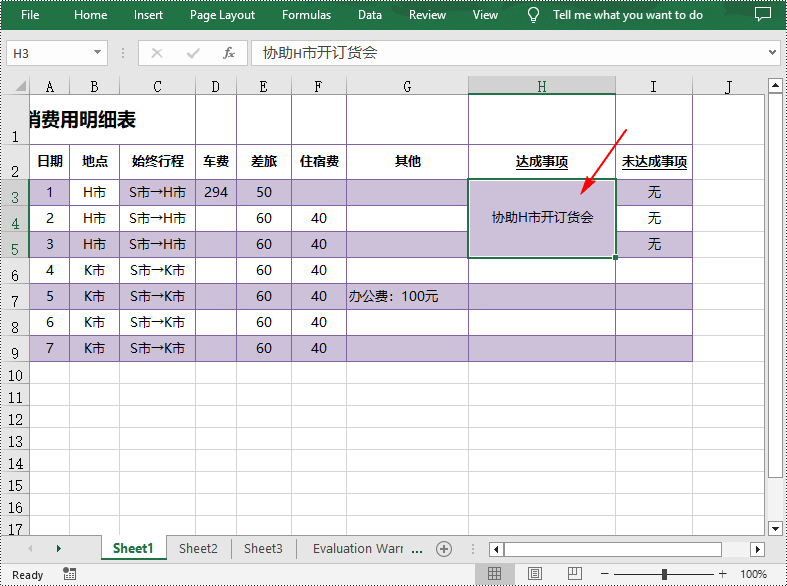The width and height of the screenshot is (787, 586).
Task: Click the Cancel X icon in formula bar
Action: [x=157, y=53]
